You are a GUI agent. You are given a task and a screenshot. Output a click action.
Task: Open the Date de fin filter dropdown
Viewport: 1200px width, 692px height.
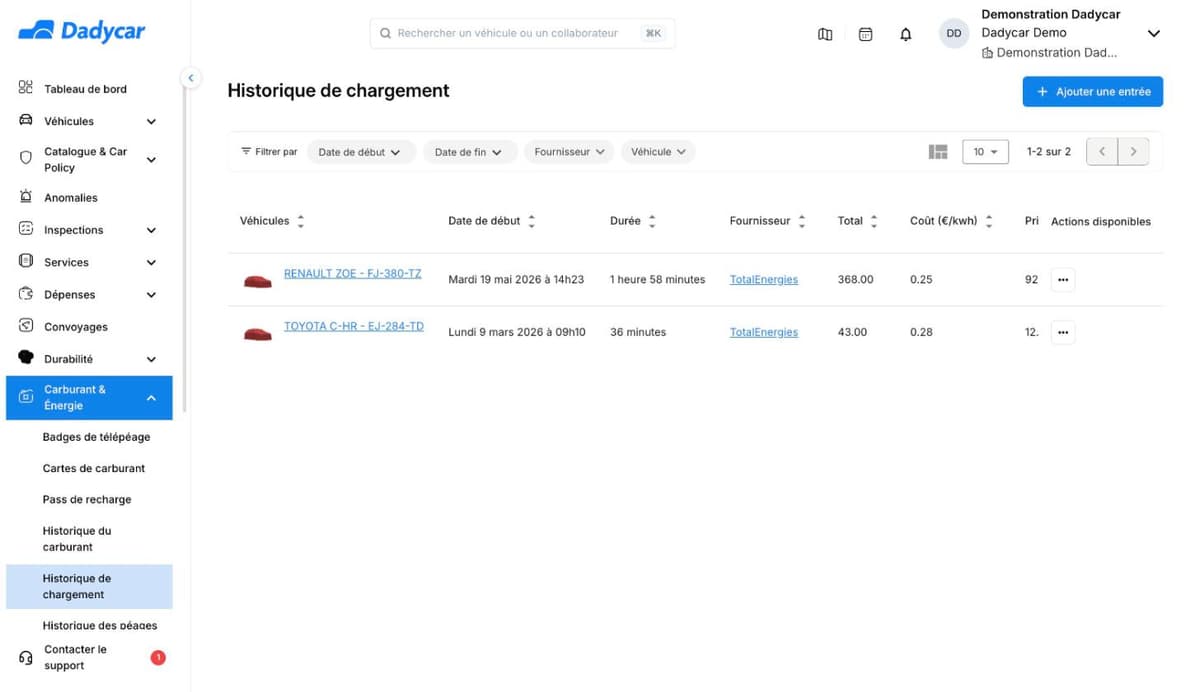point(469,152)
